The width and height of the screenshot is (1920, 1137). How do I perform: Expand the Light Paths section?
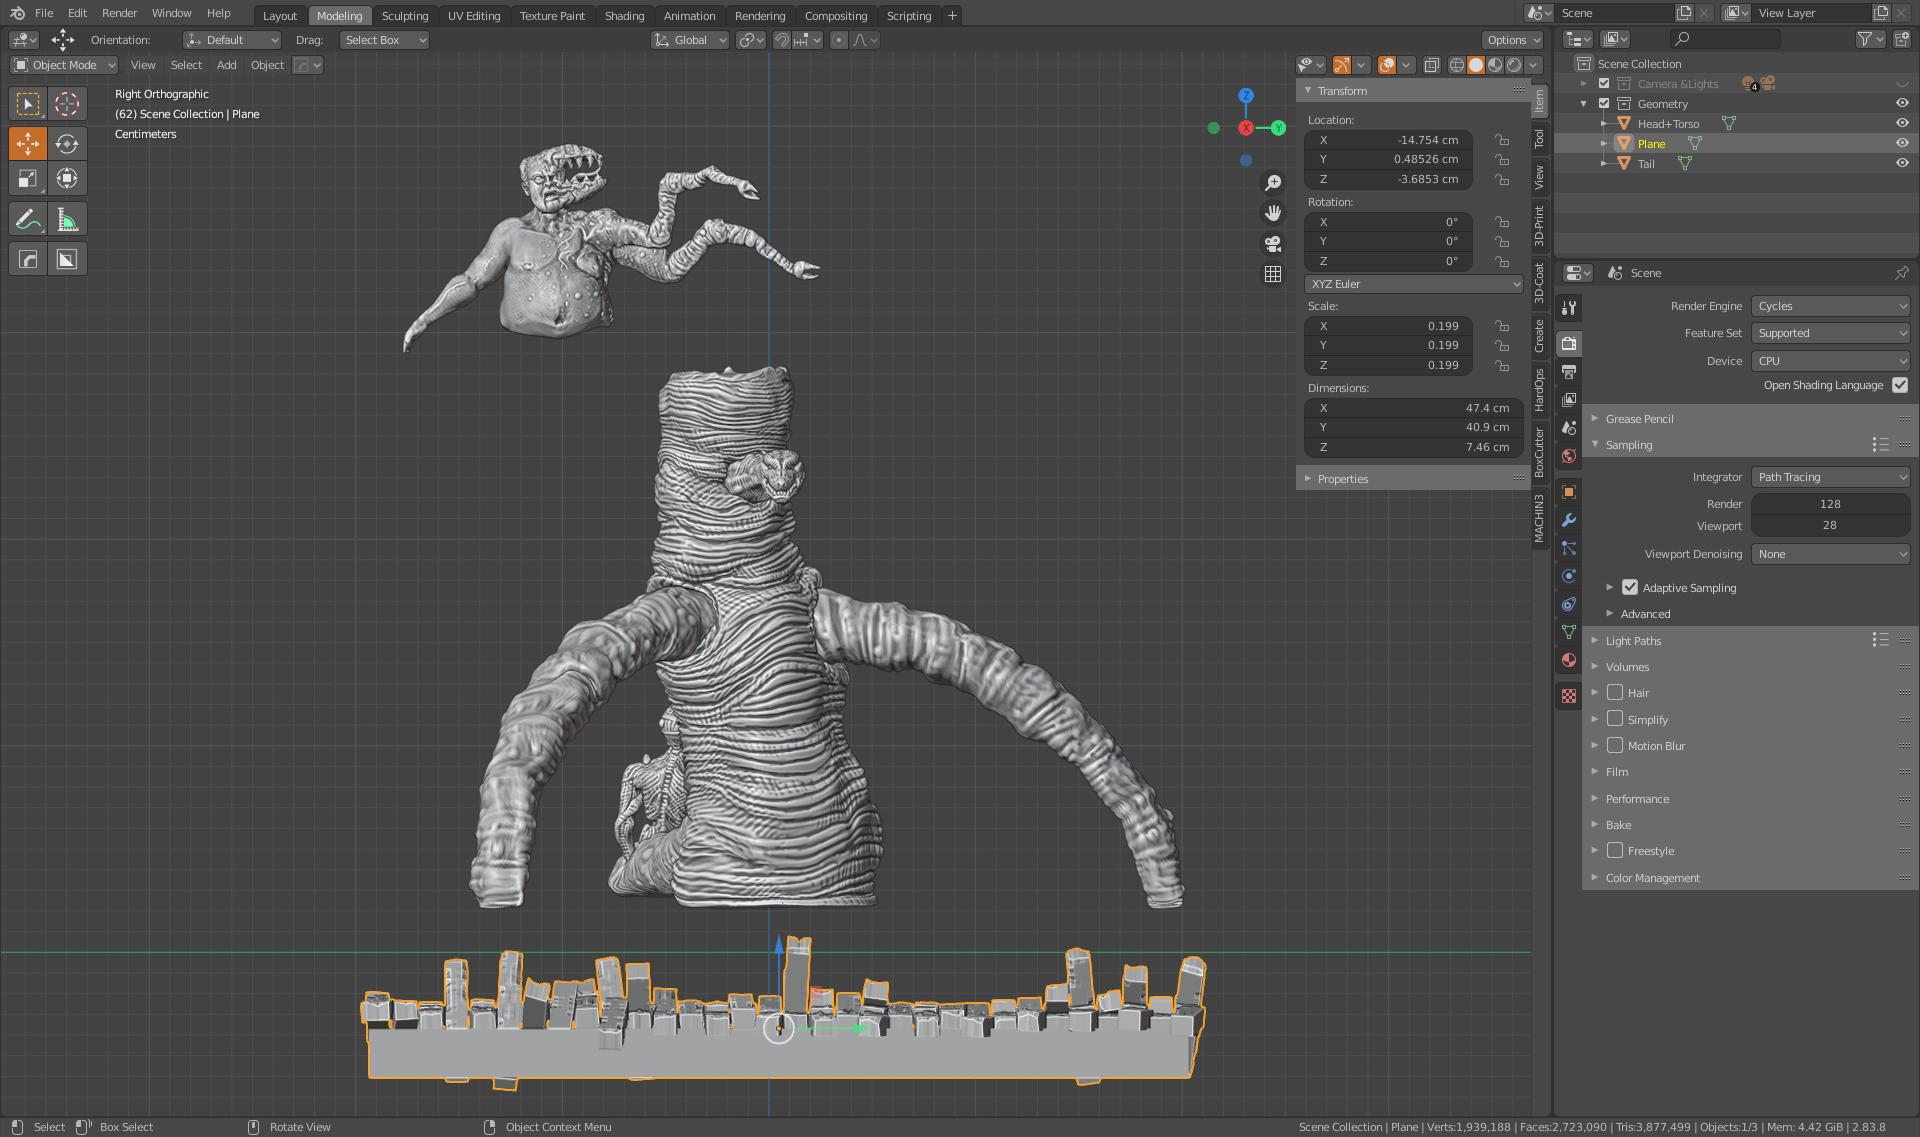[1632, 640]
